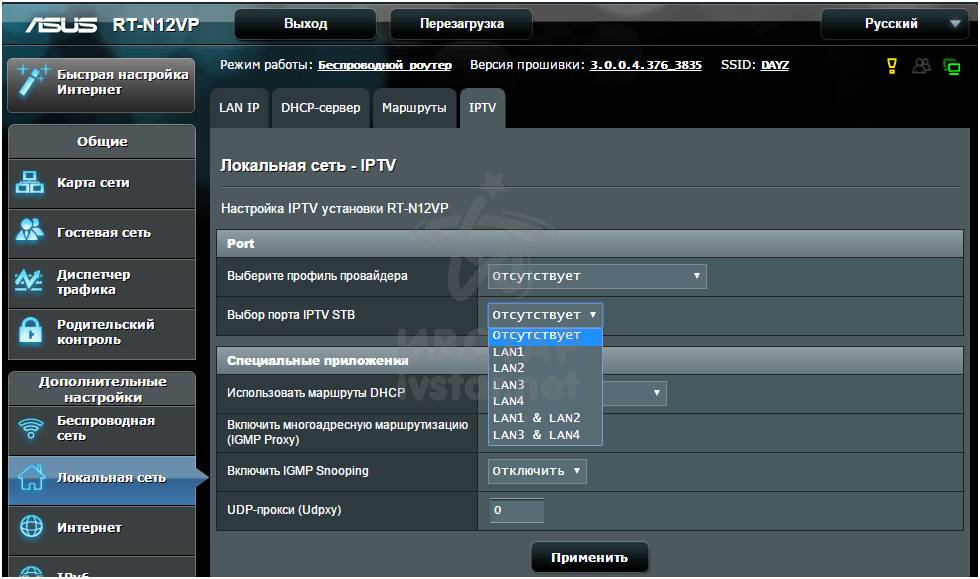Click the guest network people icon

coord(30,231)
